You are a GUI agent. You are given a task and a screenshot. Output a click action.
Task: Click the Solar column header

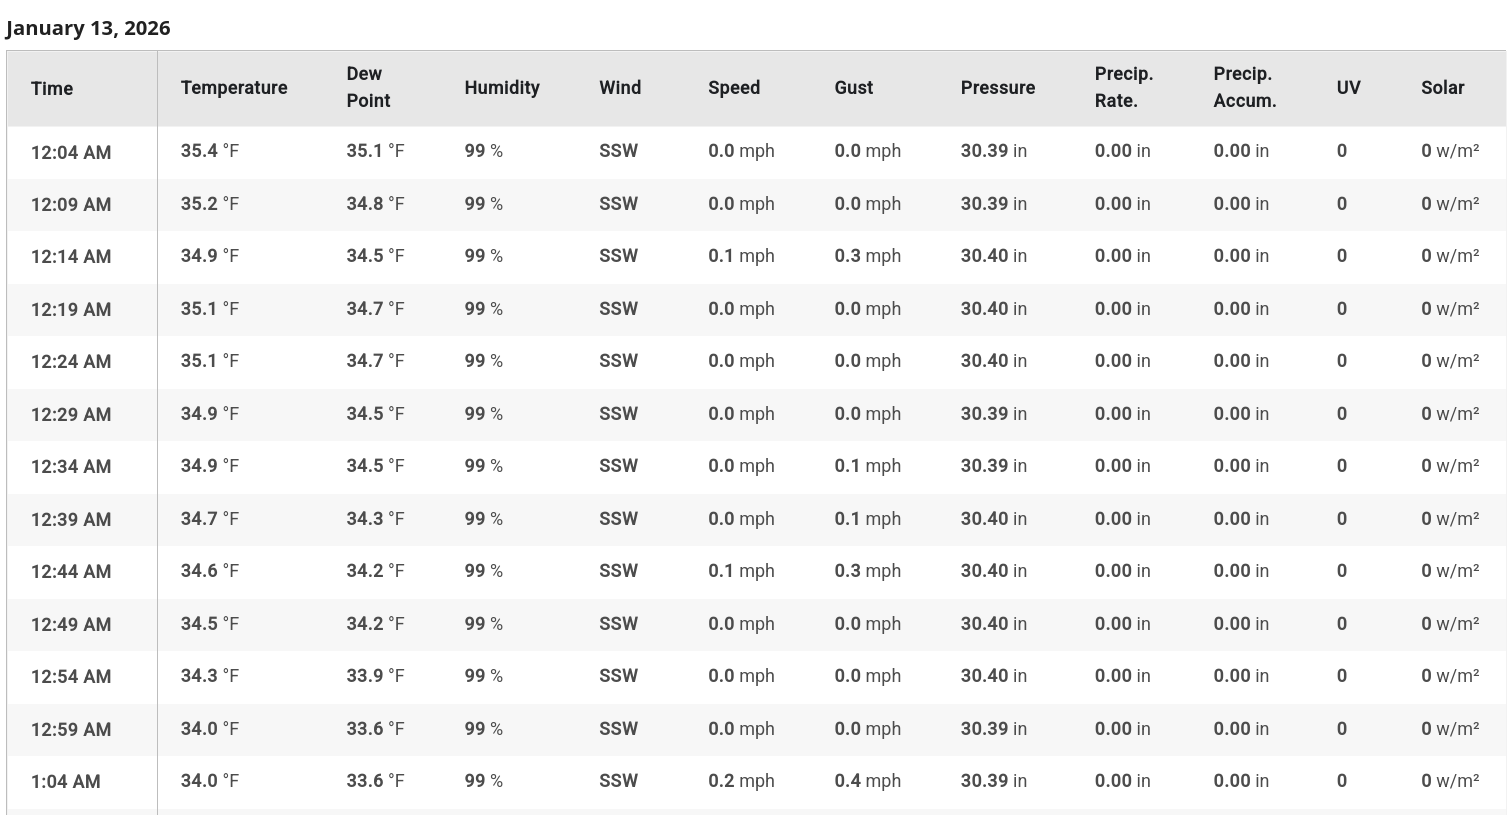coord(1442,88)
